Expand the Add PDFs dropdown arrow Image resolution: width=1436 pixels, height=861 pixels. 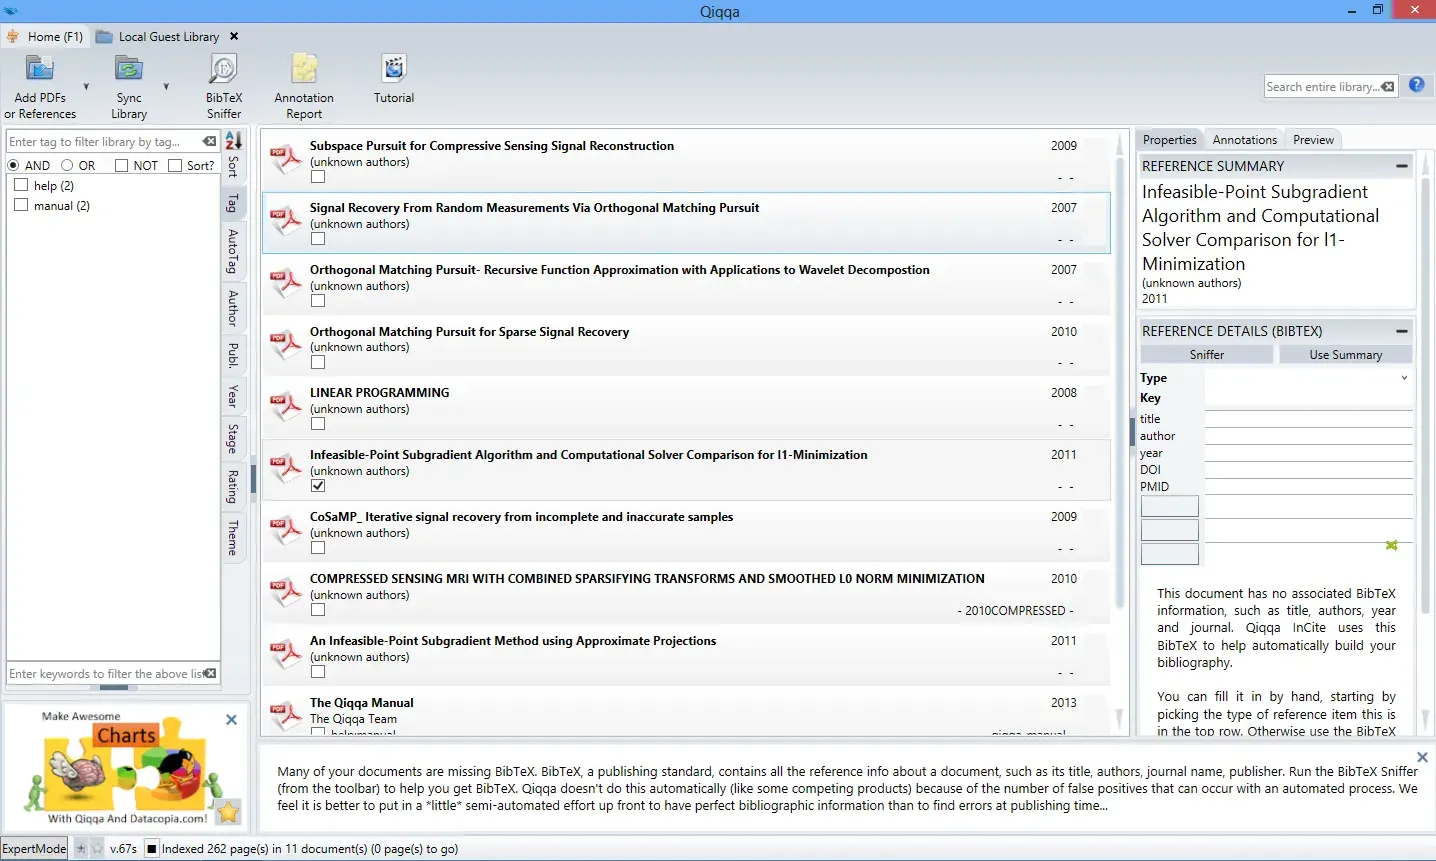86,87
